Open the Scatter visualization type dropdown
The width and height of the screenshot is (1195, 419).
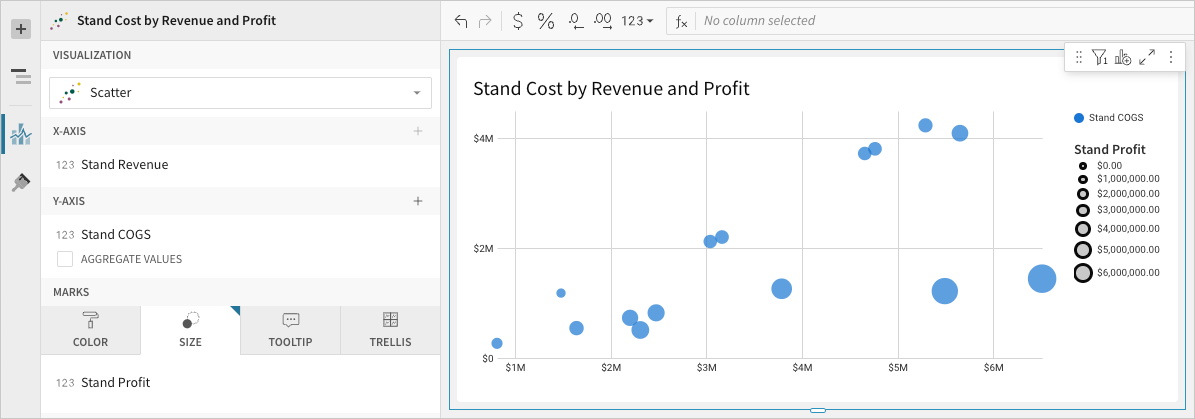240,93
